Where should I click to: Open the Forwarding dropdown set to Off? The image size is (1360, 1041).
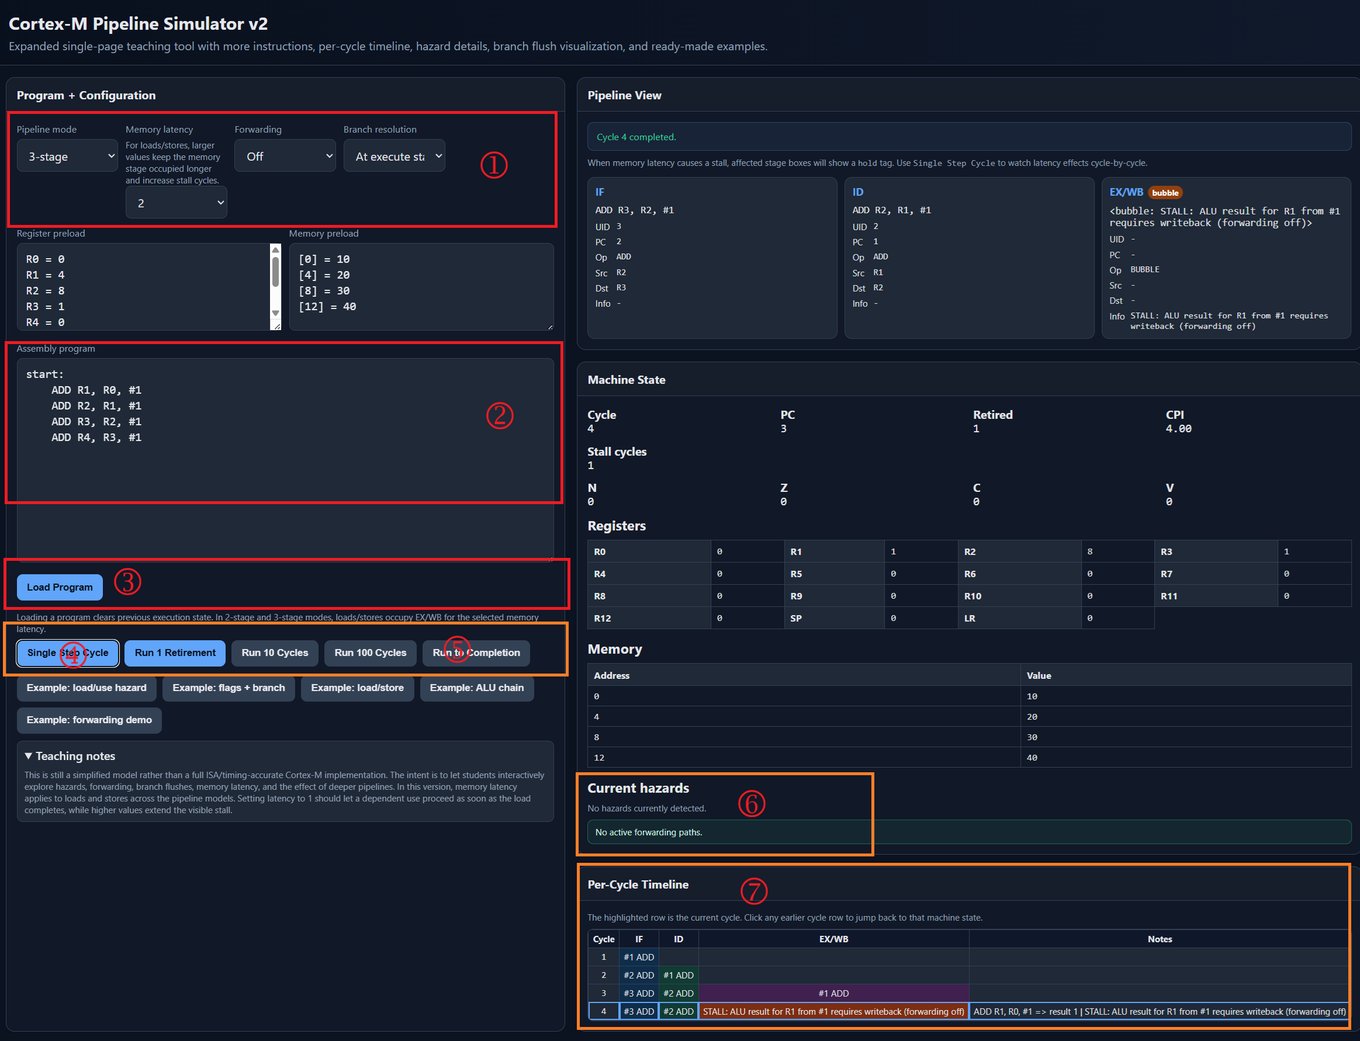pos(285,156)
